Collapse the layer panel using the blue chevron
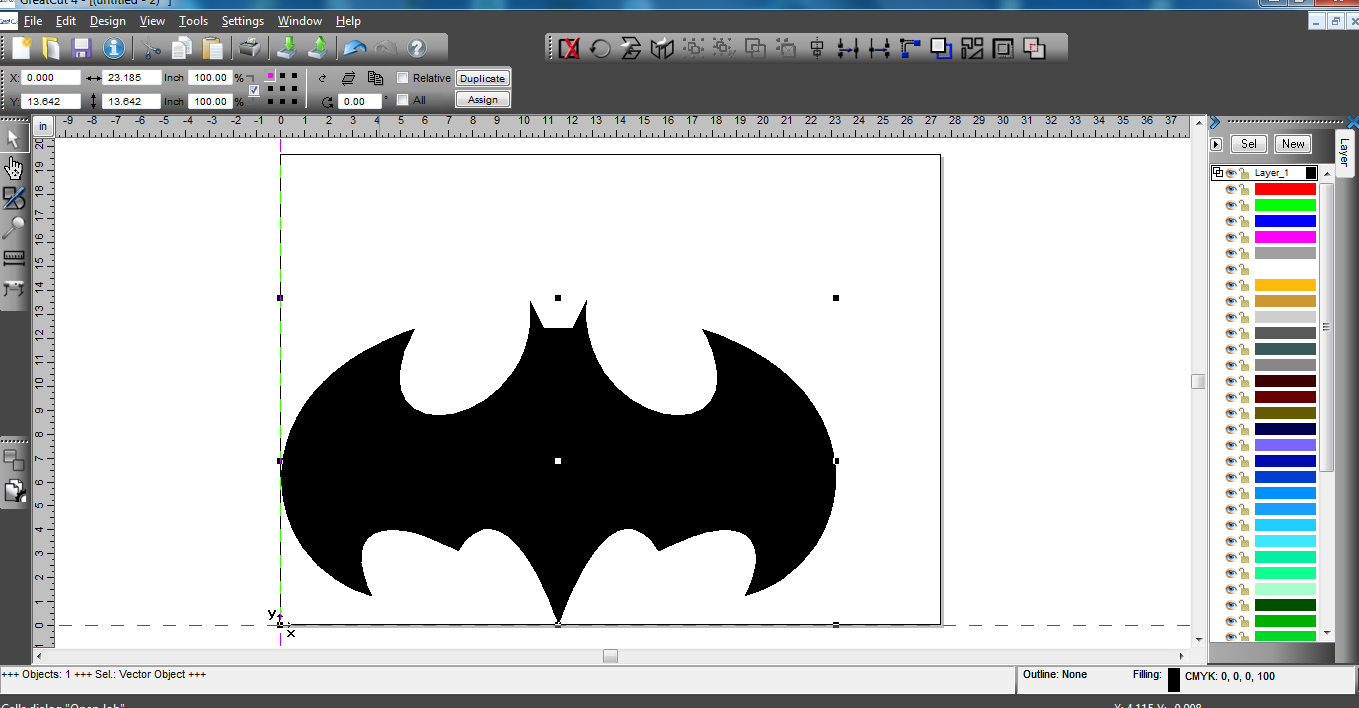1359x708 pixels. tap(1215, 123)
